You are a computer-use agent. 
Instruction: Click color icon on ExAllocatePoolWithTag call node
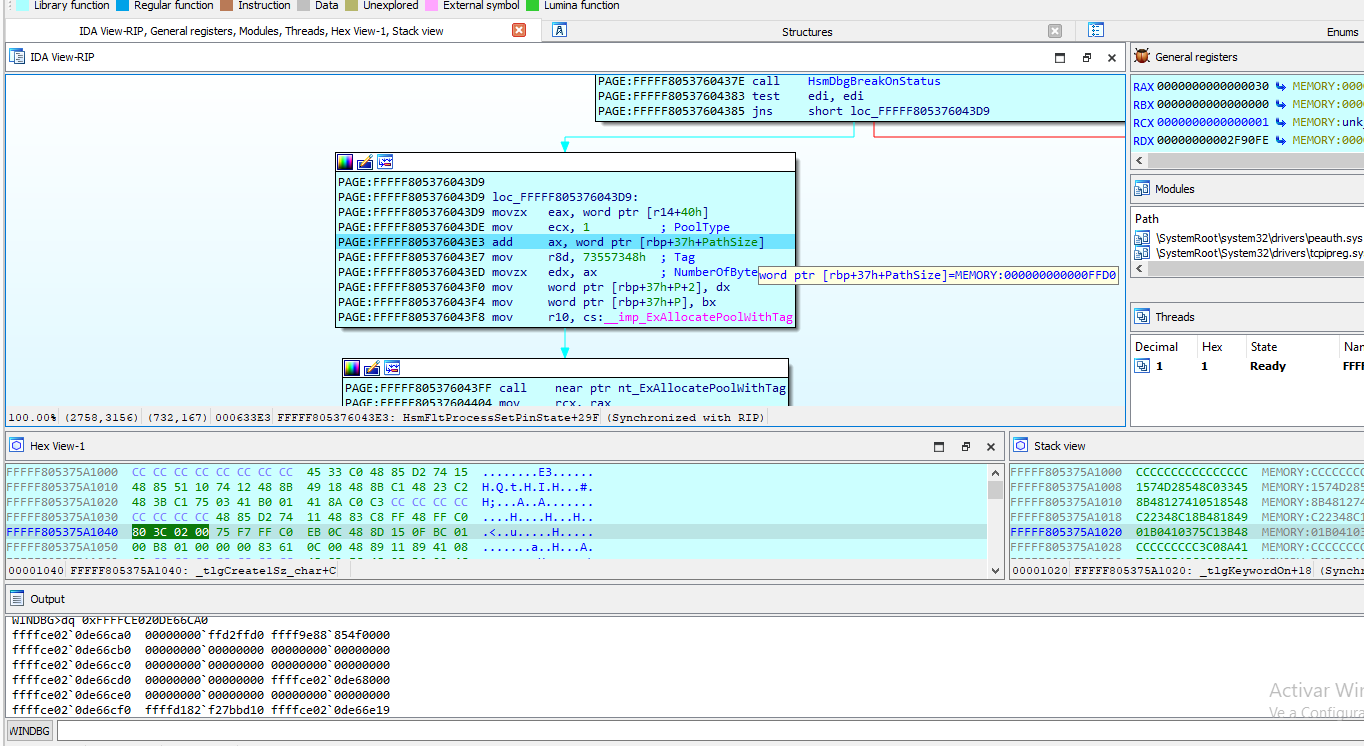click(x=352, y=368)
